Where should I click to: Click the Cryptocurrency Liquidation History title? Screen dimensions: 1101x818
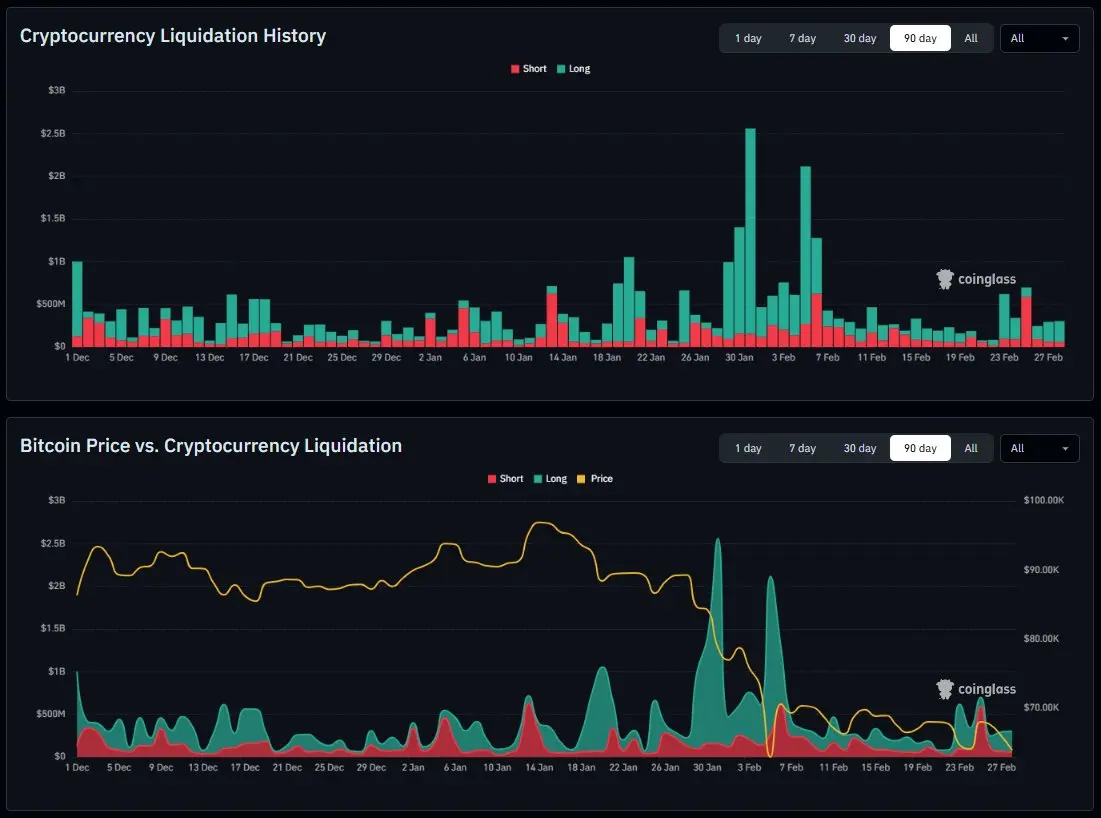pos(173,36)
